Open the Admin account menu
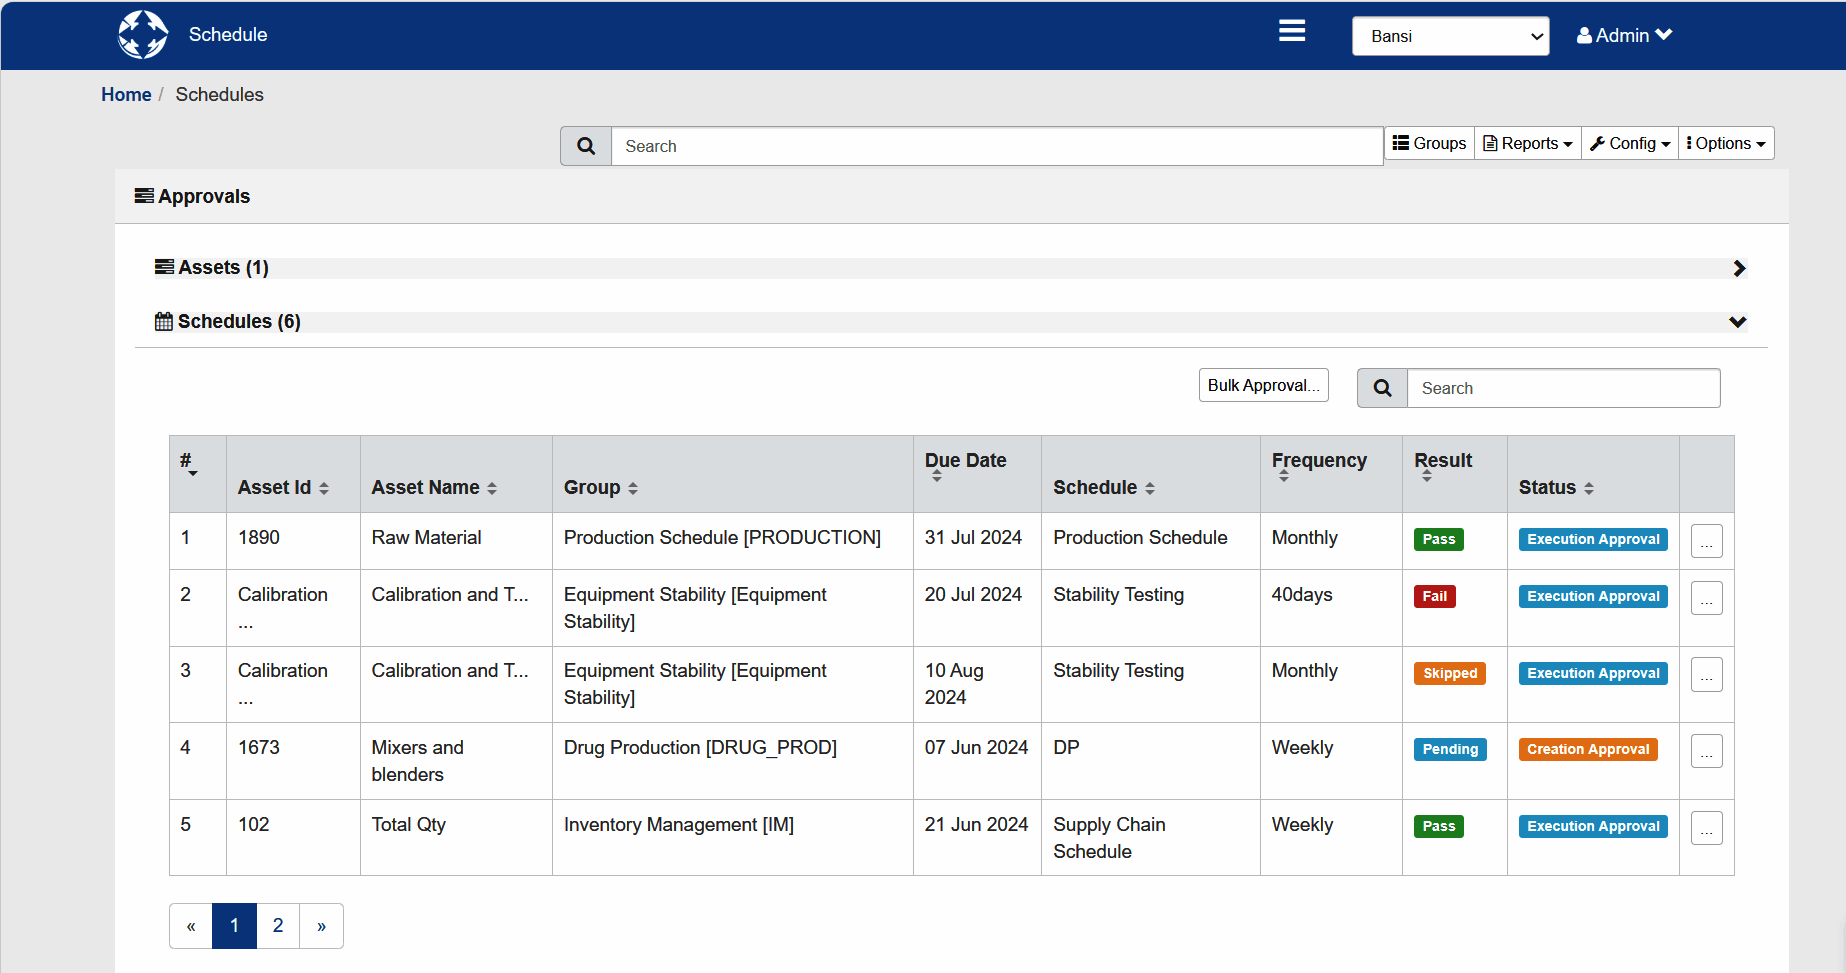The image size is (1846, 973). tap(1624, 34)
